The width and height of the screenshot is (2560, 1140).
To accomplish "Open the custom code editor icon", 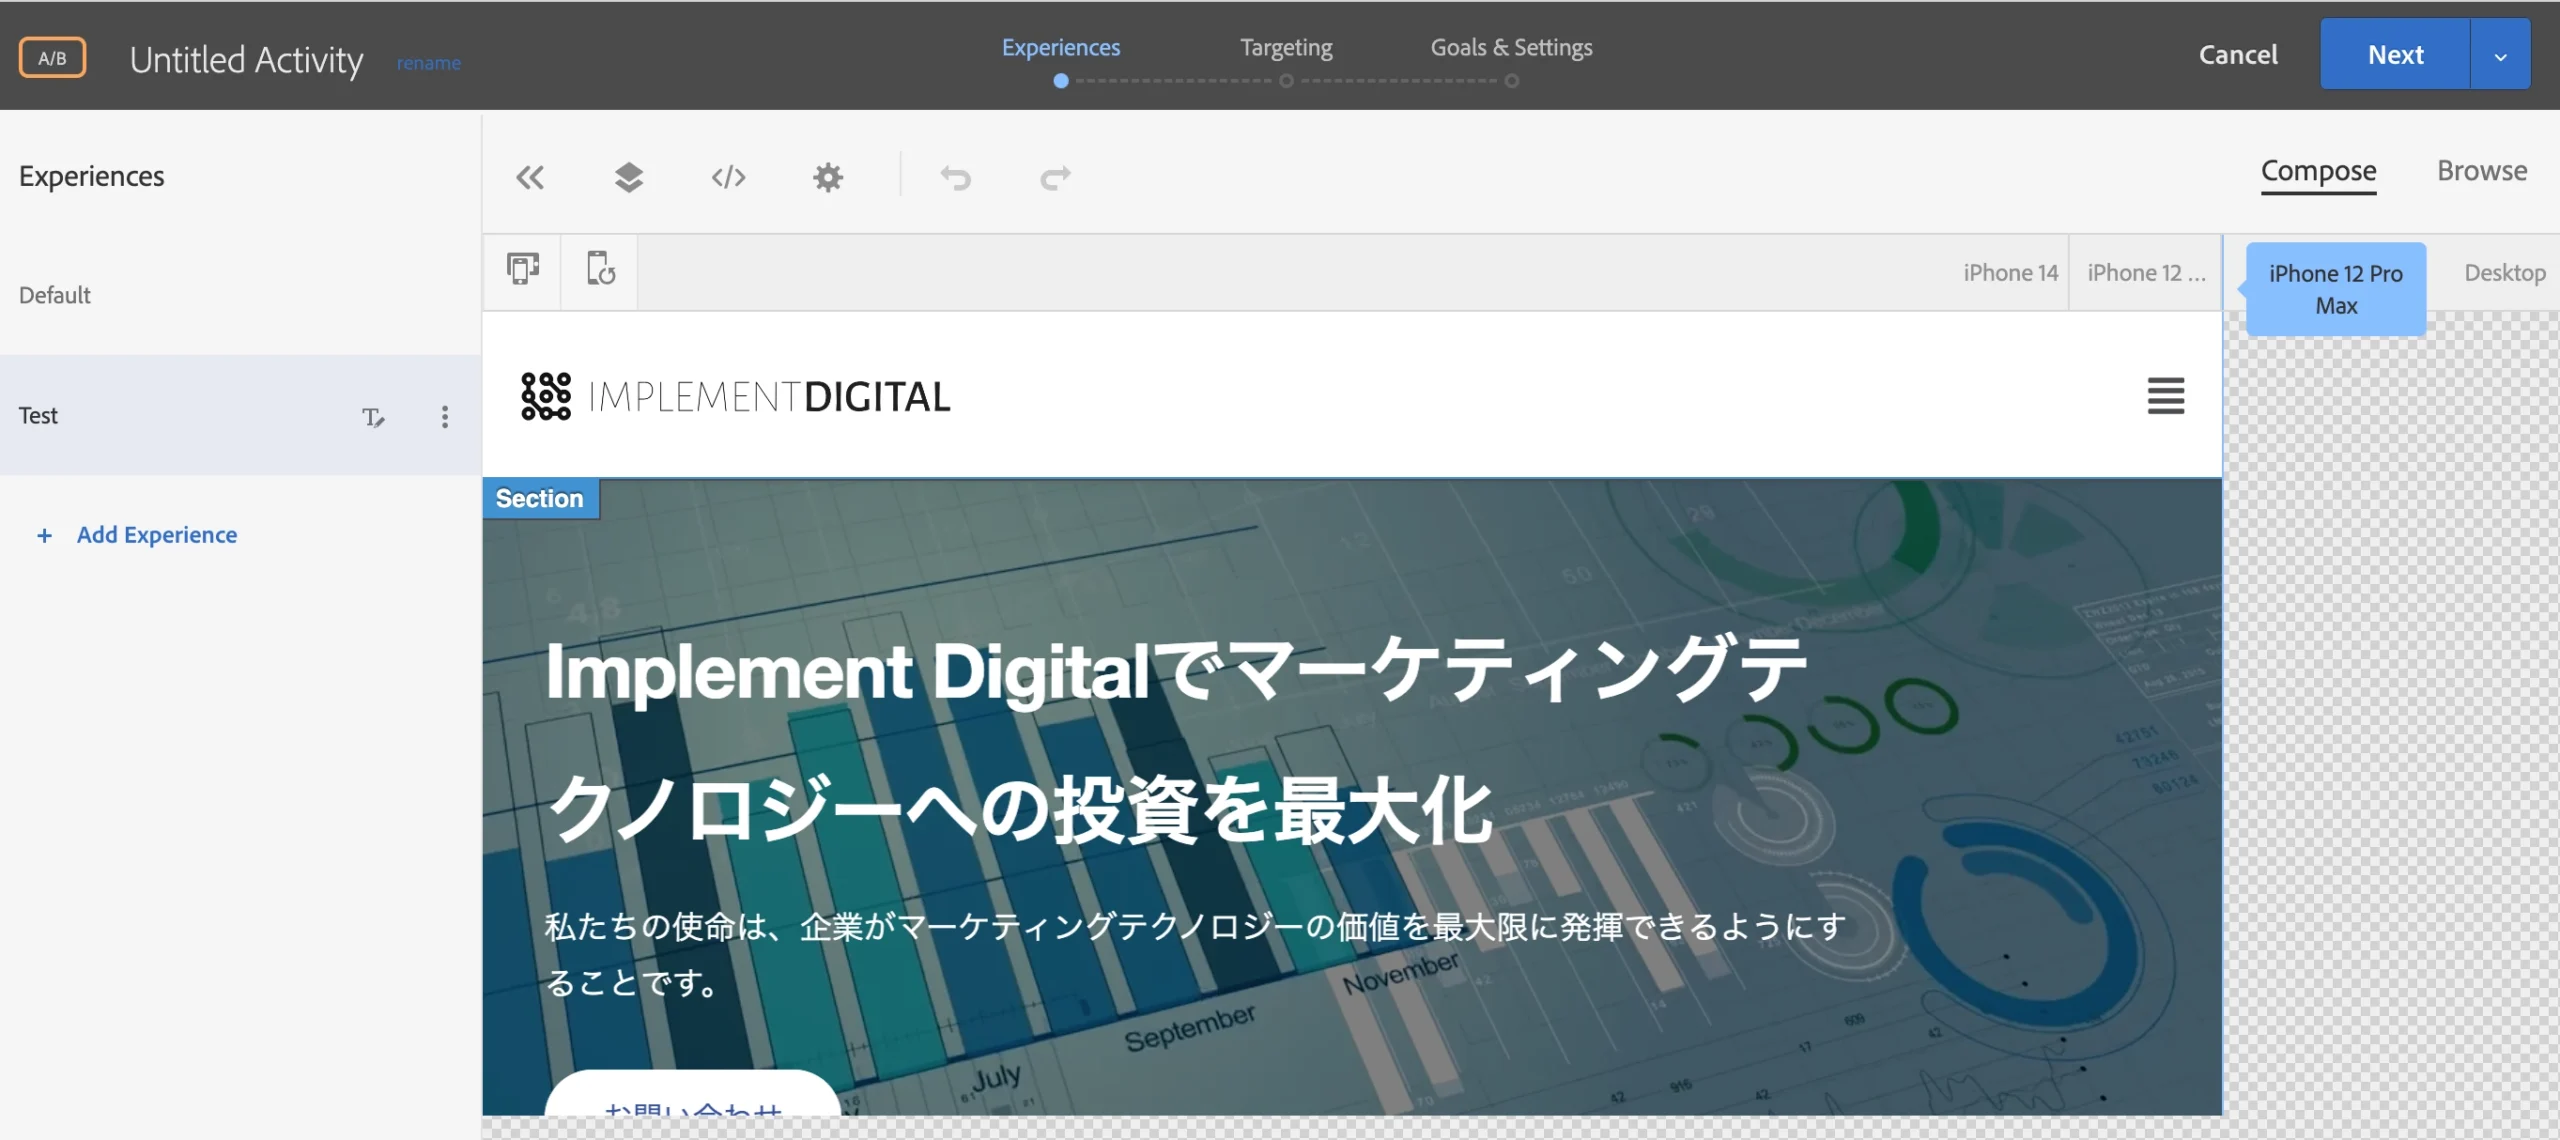I will (728, 178).
